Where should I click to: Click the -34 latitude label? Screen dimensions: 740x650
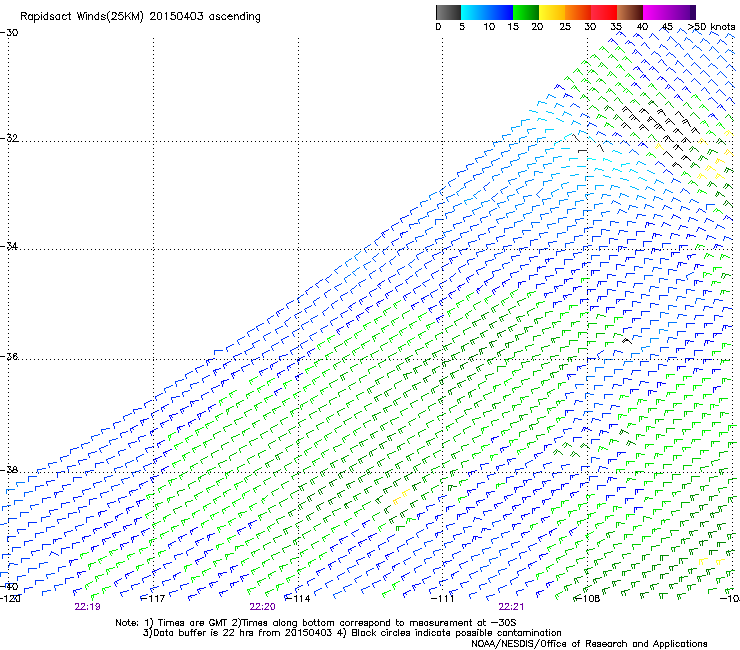coord(9,246)
